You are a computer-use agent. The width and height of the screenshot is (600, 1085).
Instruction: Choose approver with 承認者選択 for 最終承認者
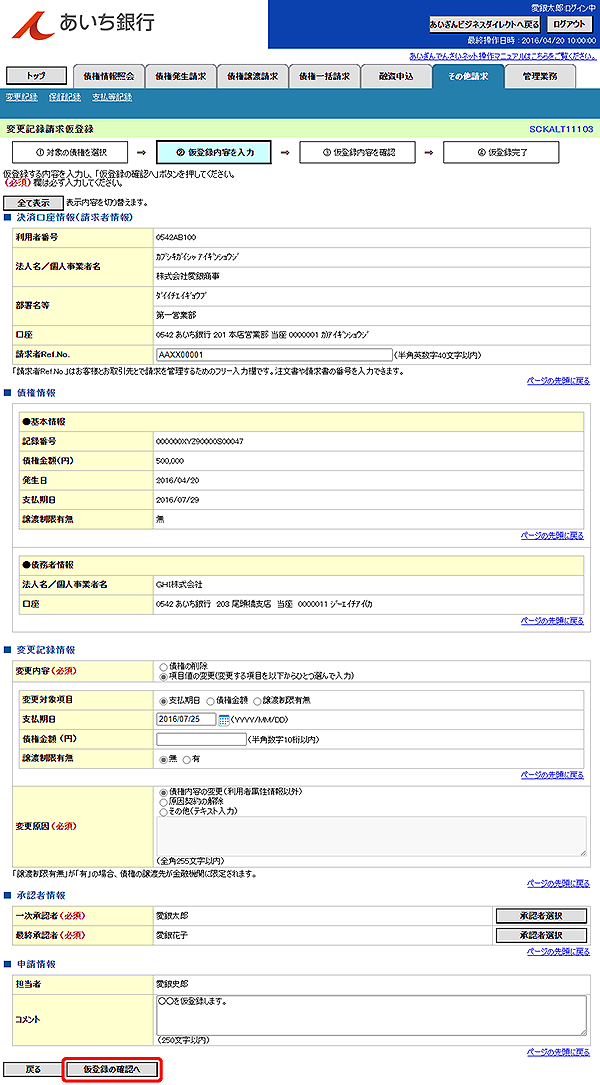pos(541,935)
